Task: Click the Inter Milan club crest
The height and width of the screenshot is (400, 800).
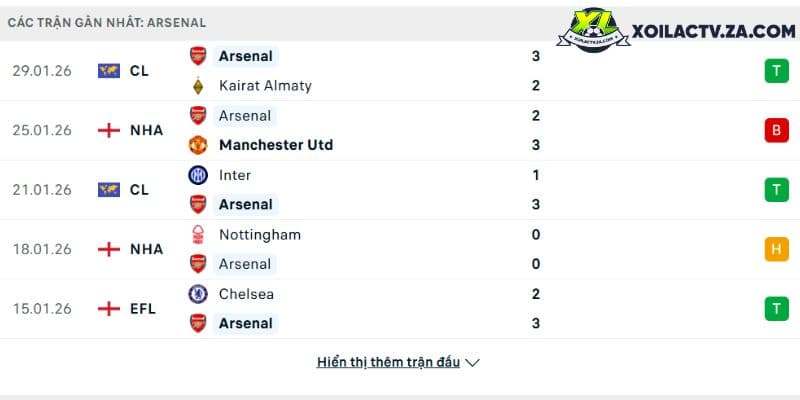Action: click(x=198, y=175)
